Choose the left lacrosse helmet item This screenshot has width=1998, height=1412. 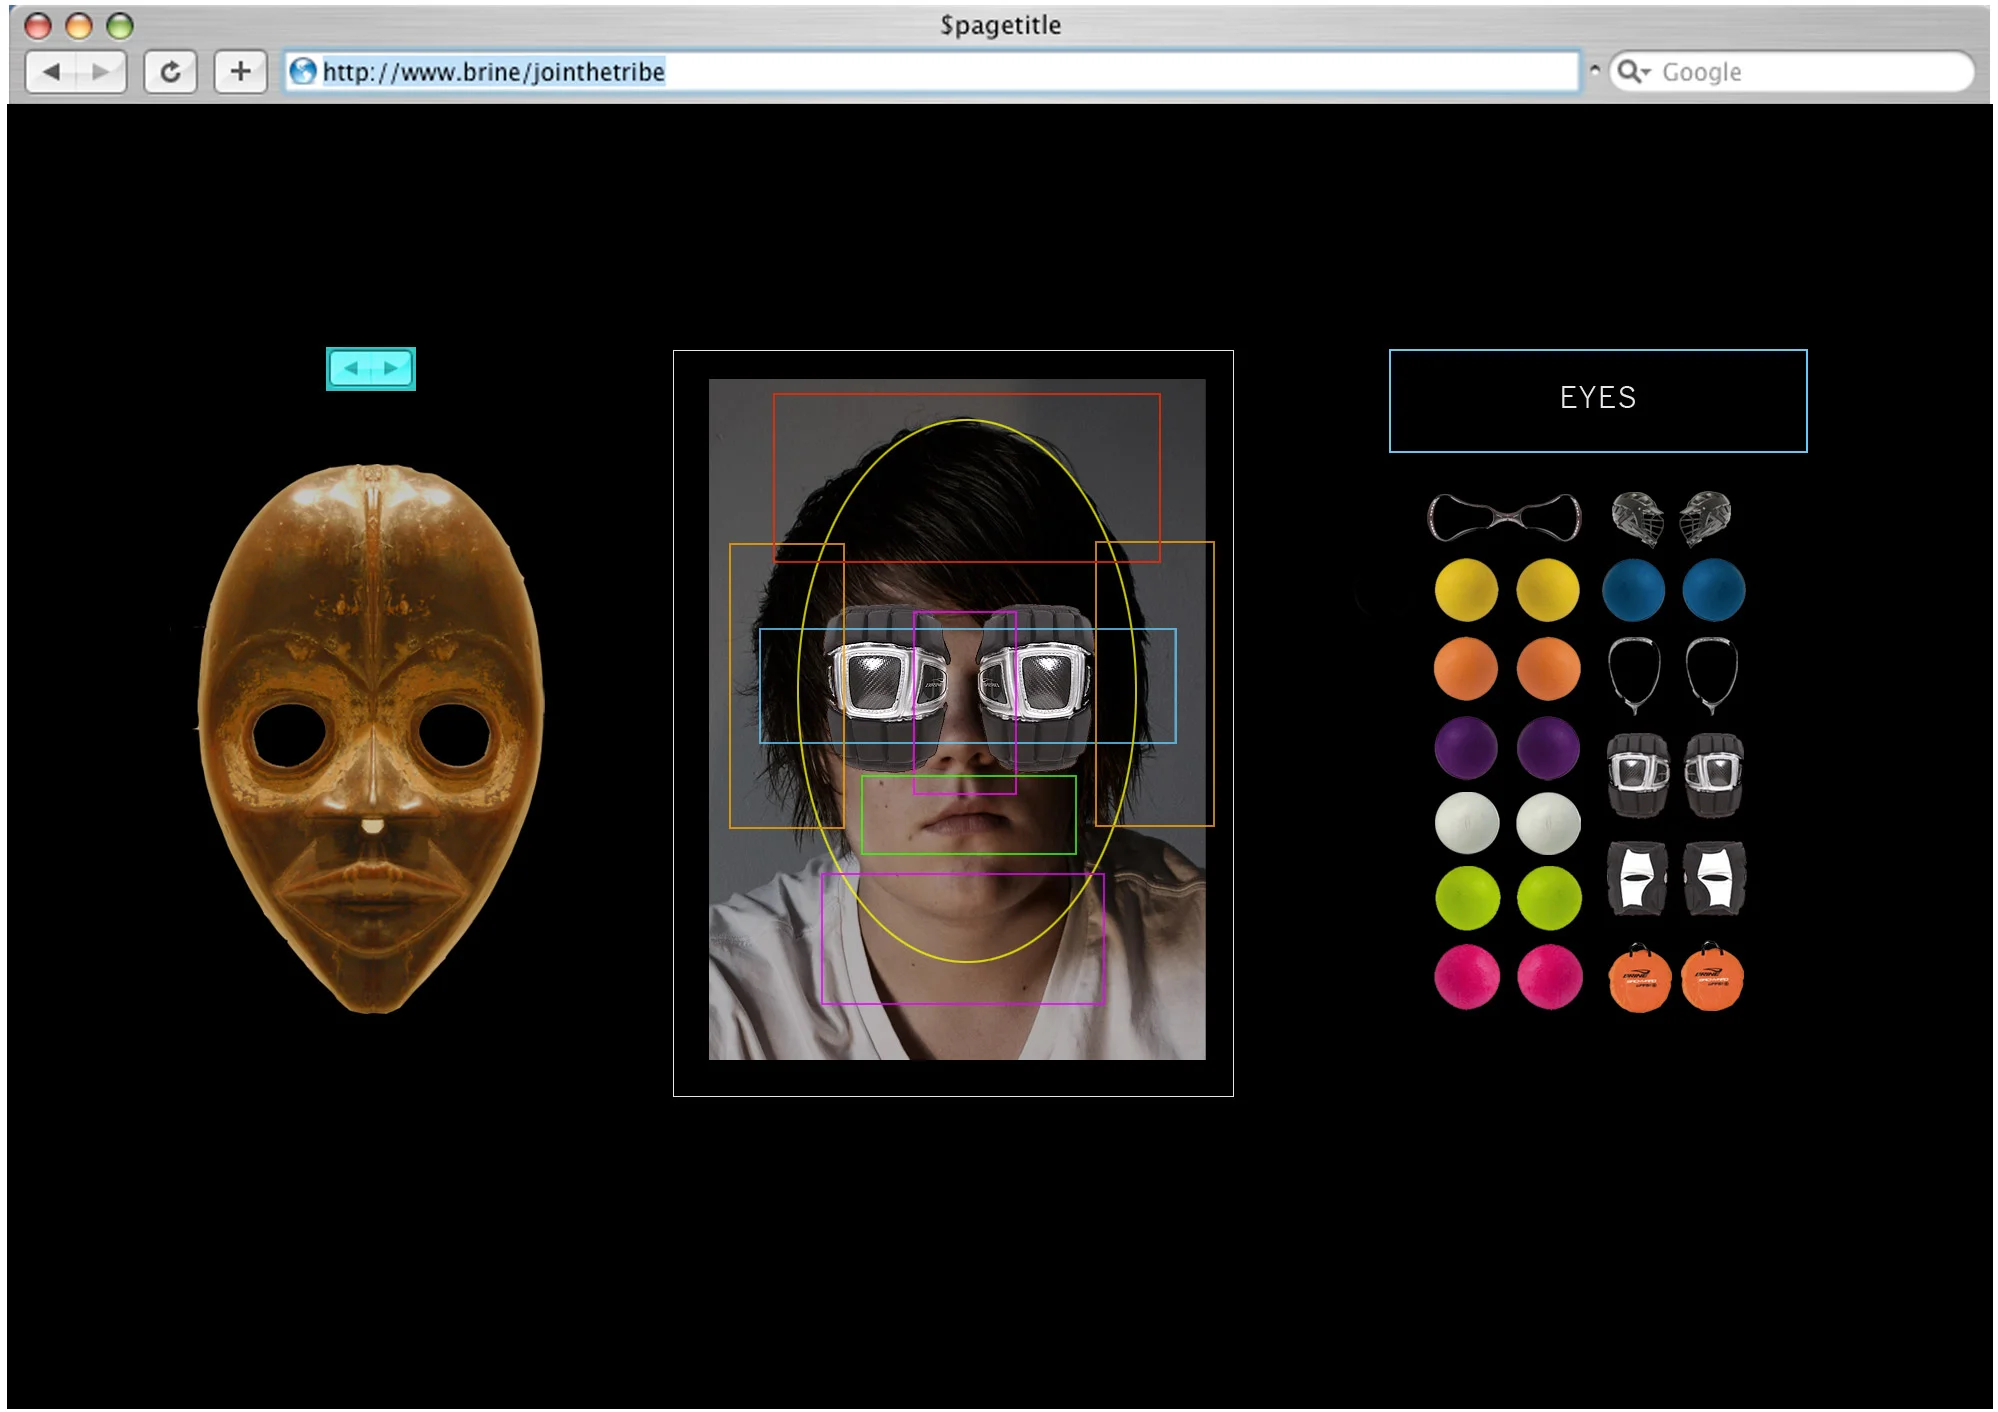click(x=1637, y=518)
